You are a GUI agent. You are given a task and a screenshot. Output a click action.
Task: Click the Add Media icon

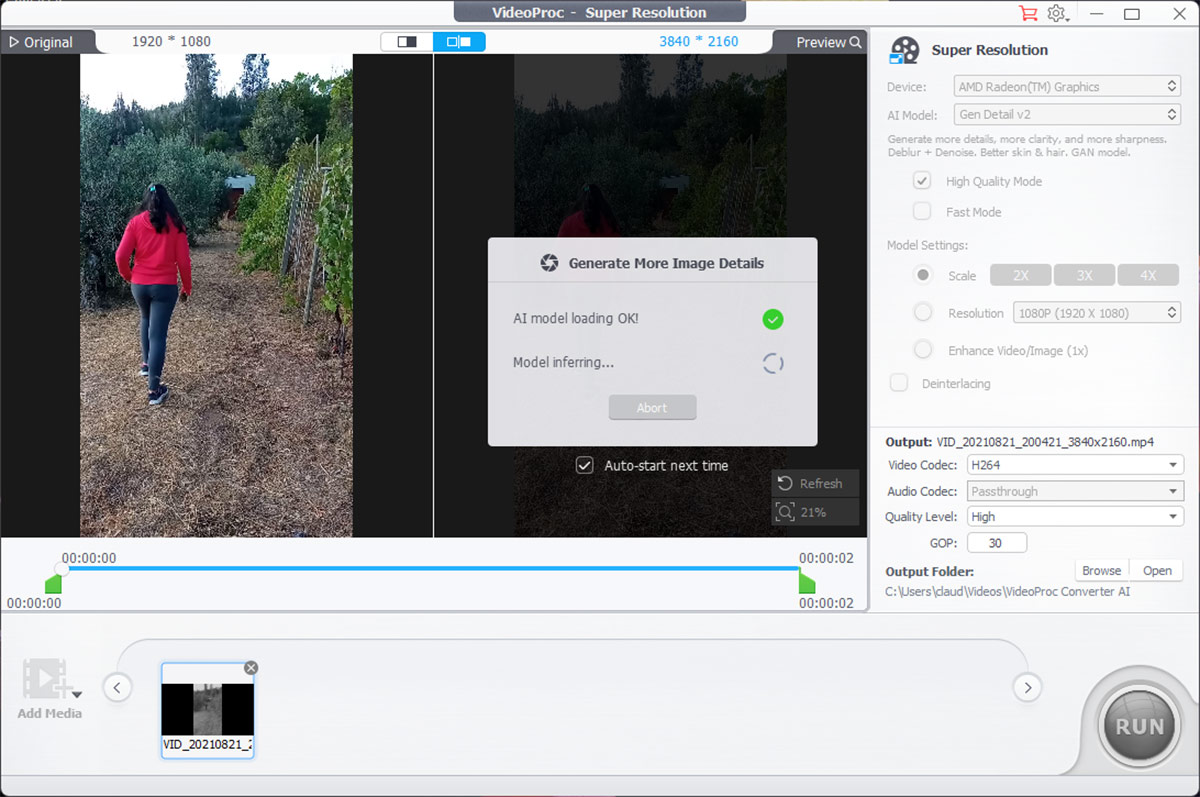pyautogui.click(x=44, y=679)
